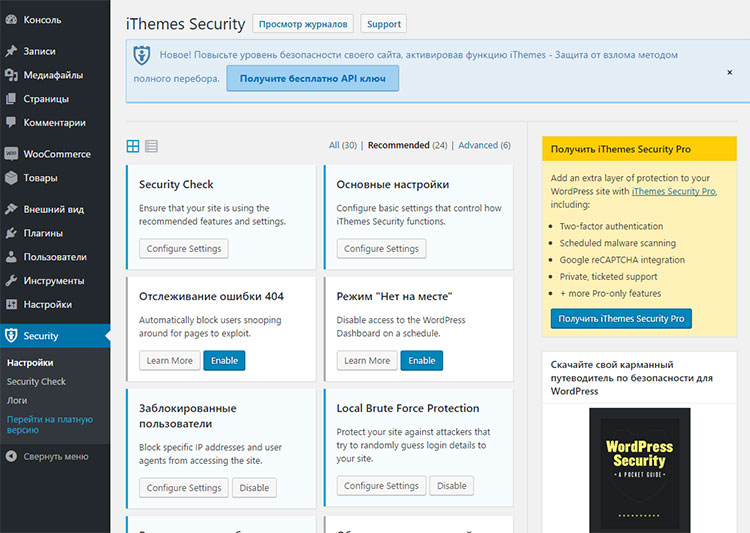Click Свернуть меню text
Image resolution: width=750 pixels, height=533 pixels.
[x=56, y=456]
